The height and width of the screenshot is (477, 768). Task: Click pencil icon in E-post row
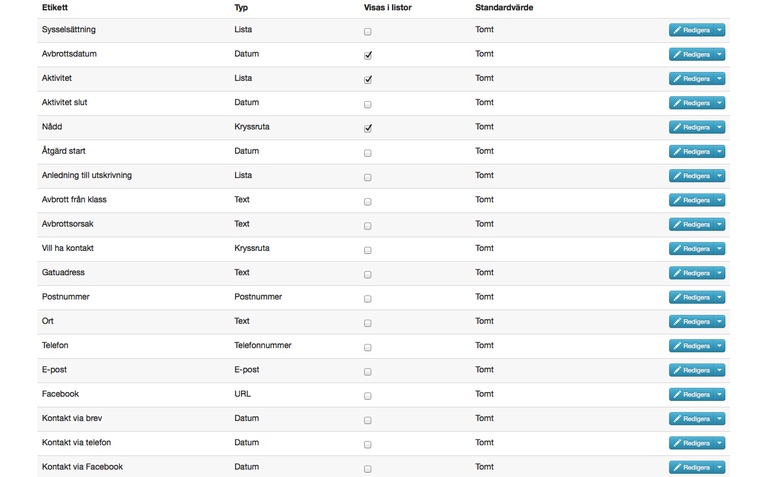click(677, 370)
